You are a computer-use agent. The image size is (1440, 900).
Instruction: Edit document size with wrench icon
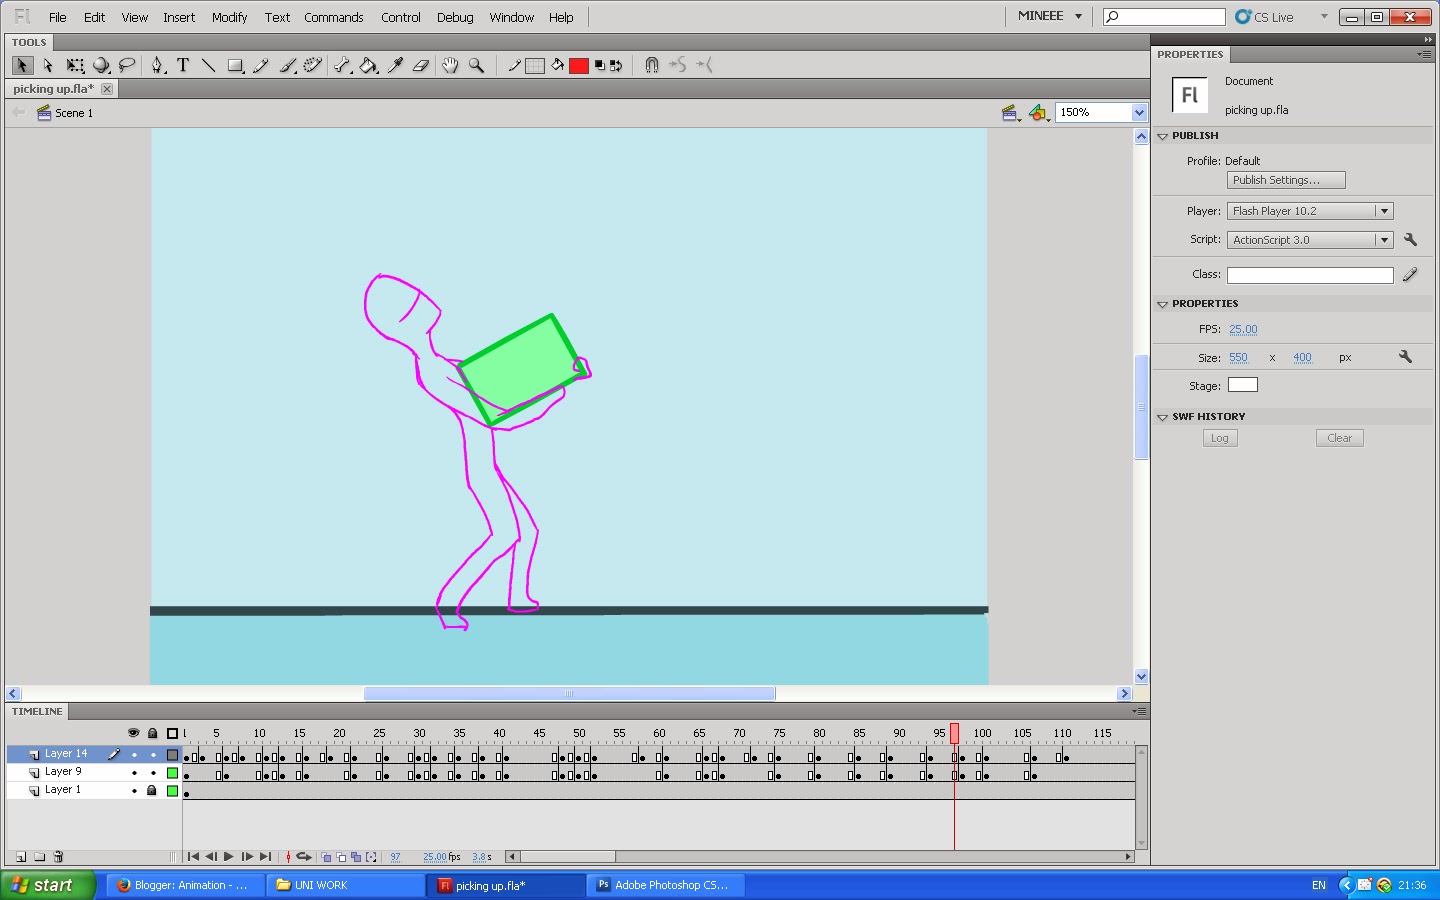coord(1405,357)
